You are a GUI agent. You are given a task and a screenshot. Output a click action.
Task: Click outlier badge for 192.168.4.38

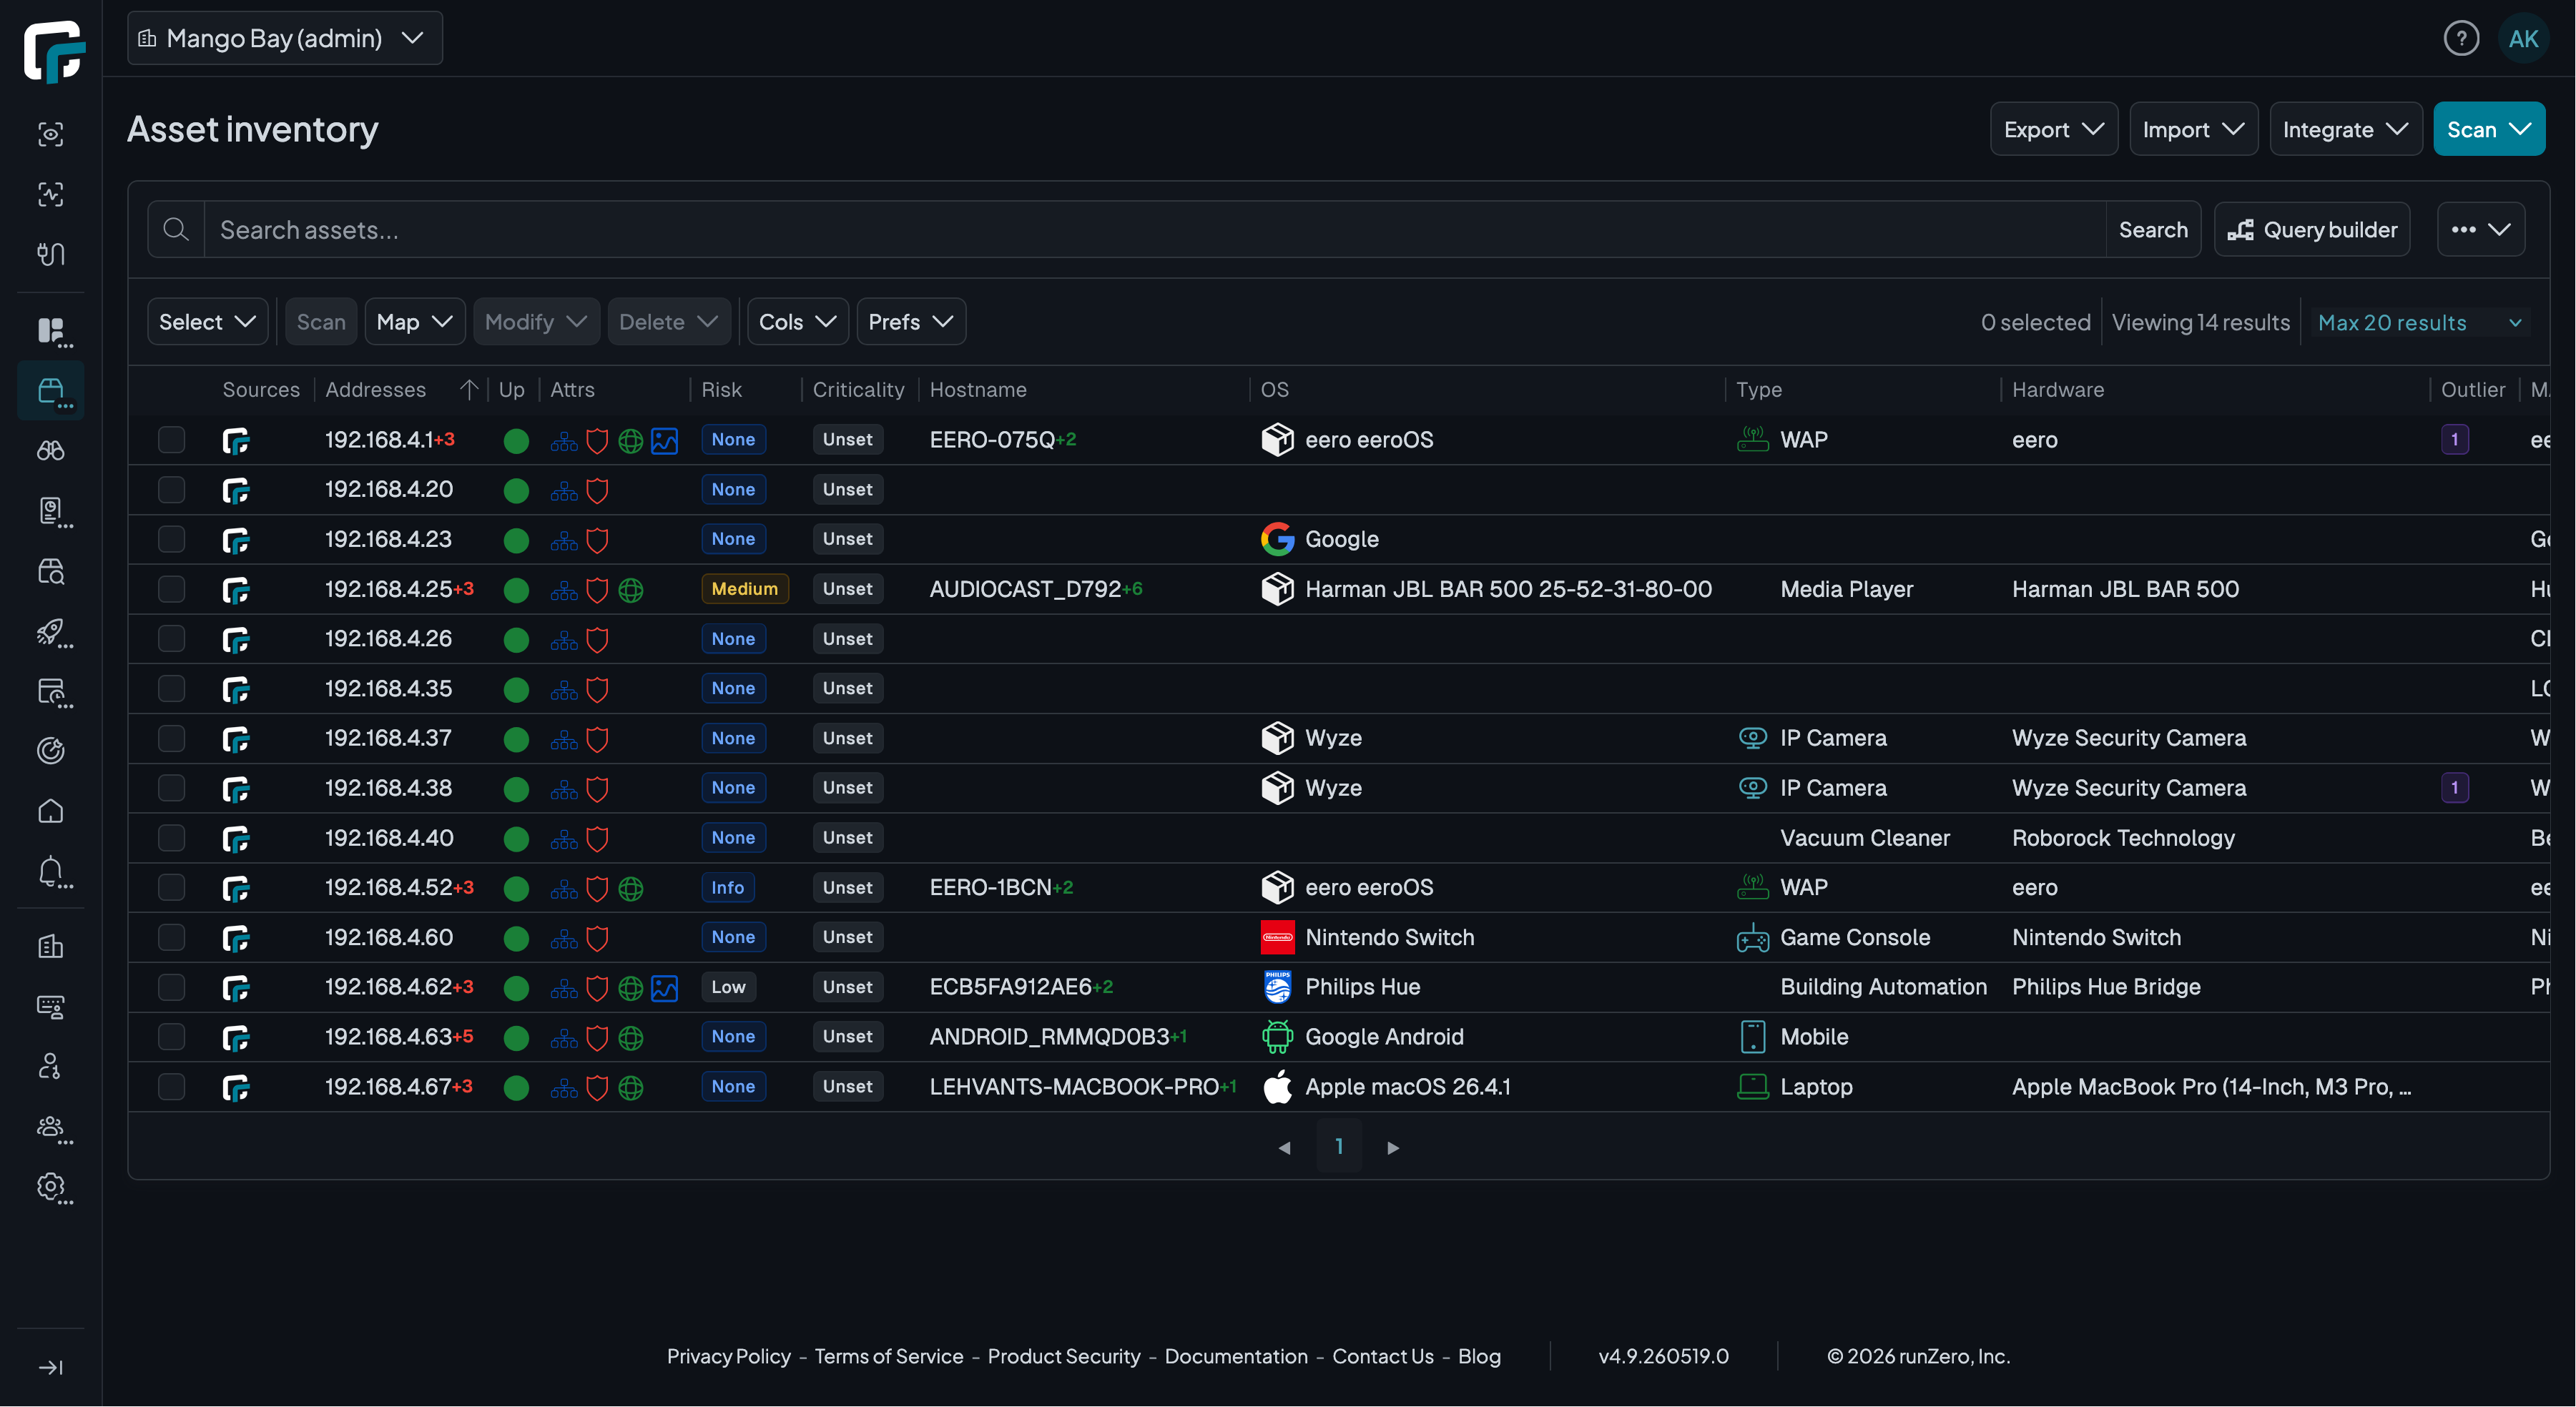[x=2454, y=788]
